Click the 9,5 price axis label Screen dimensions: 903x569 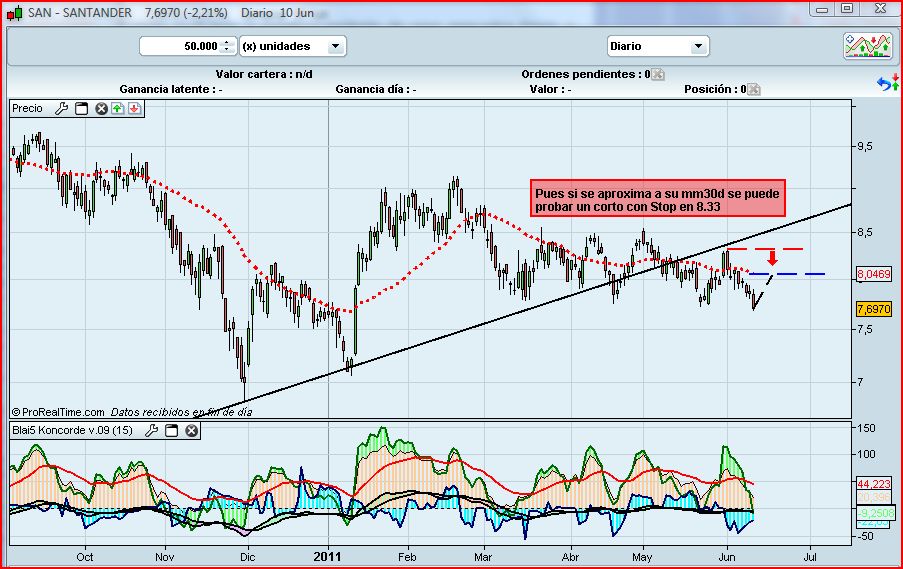click(x=865, y=146)
